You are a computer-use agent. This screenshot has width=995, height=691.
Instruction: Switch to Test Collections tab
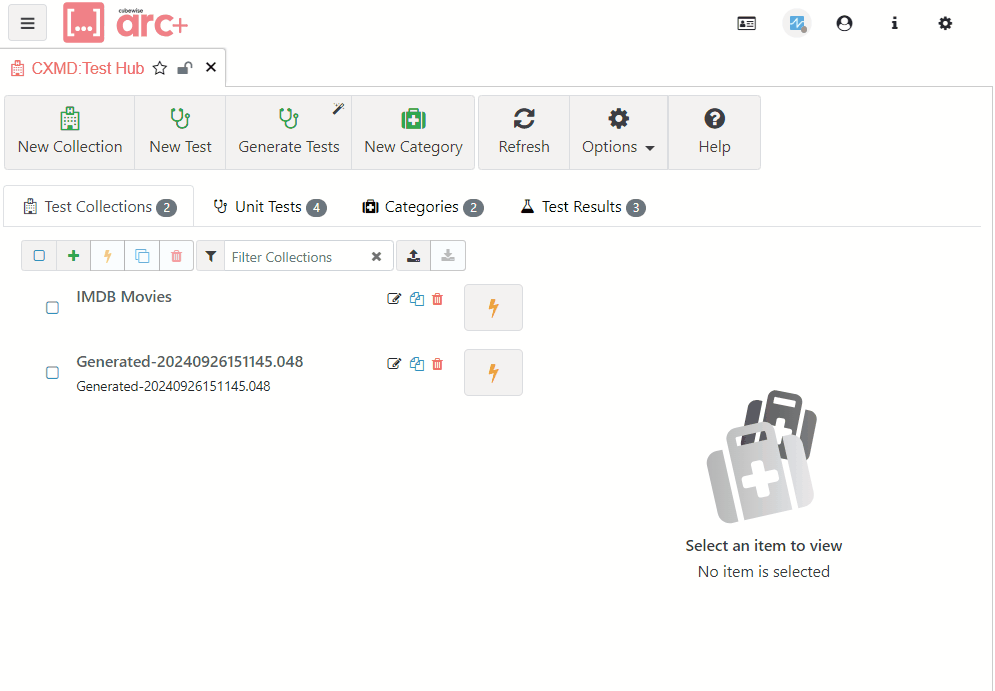[x=99, y=207]
